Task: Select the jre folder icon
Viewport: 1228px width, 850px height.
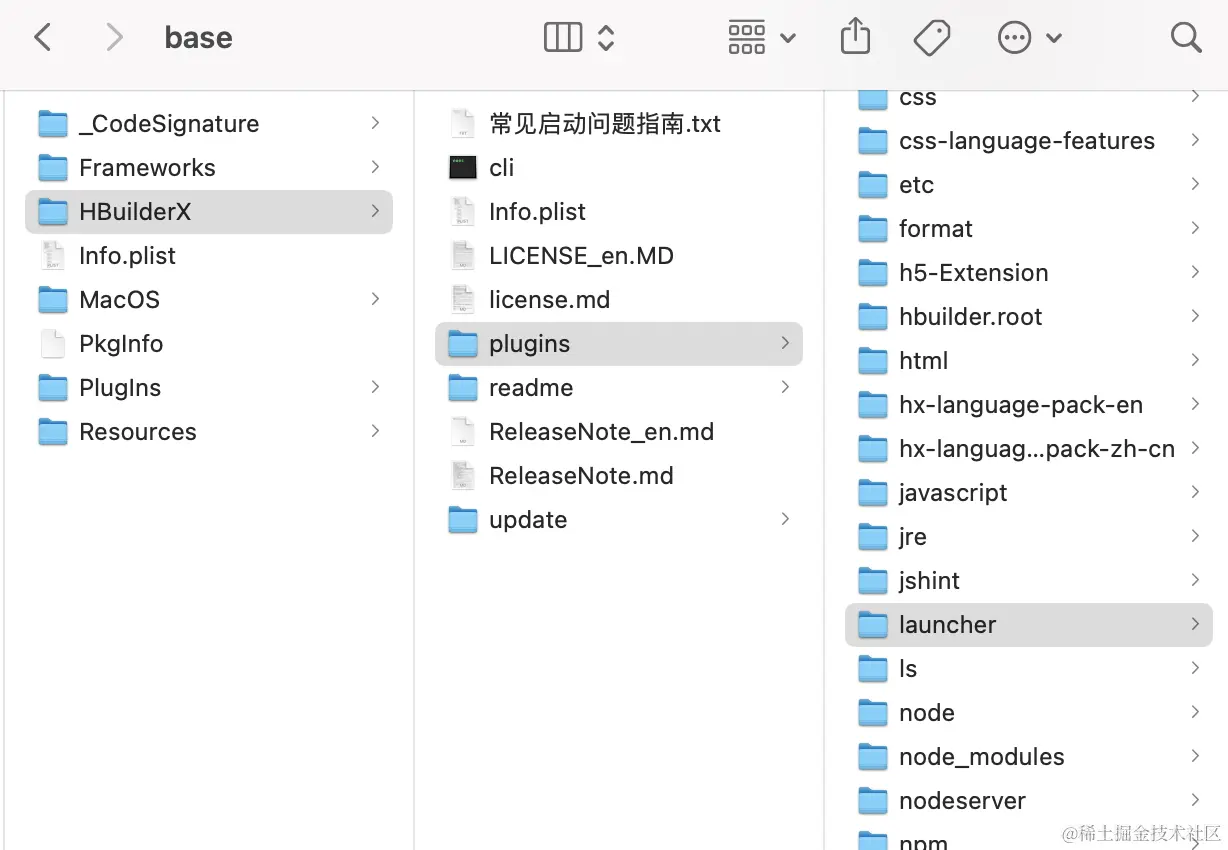Action: (x=873, y=537)
